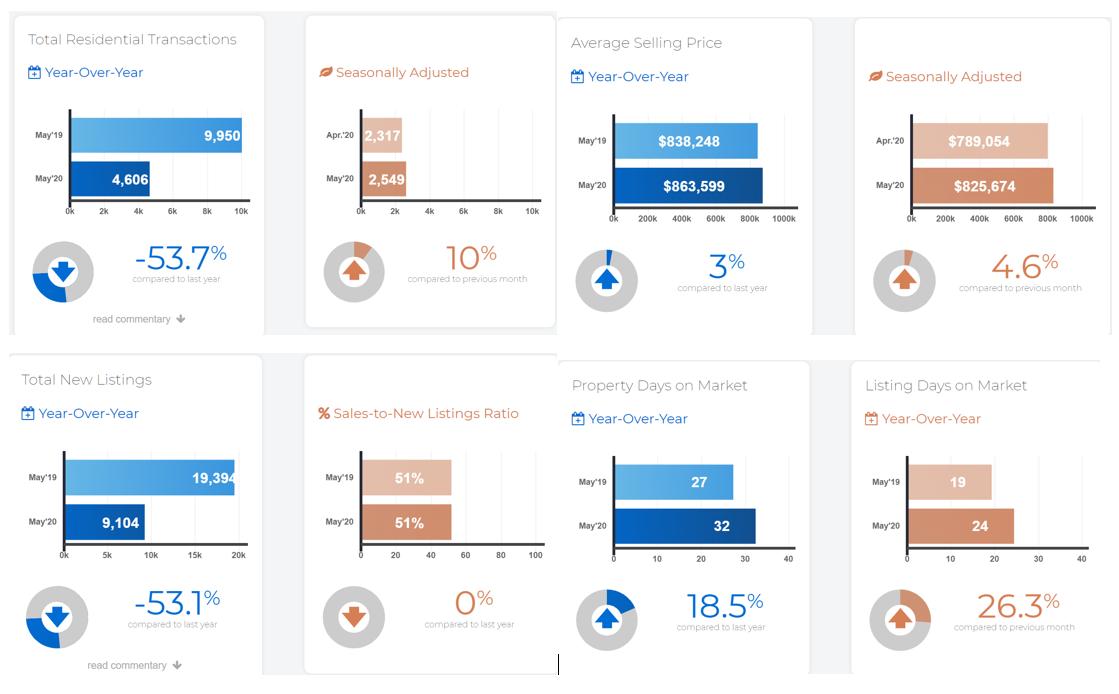Click the leaf icon above the $789,054 bar
The height and width of the screenshot is (694, 1119).
pos(875,77)
